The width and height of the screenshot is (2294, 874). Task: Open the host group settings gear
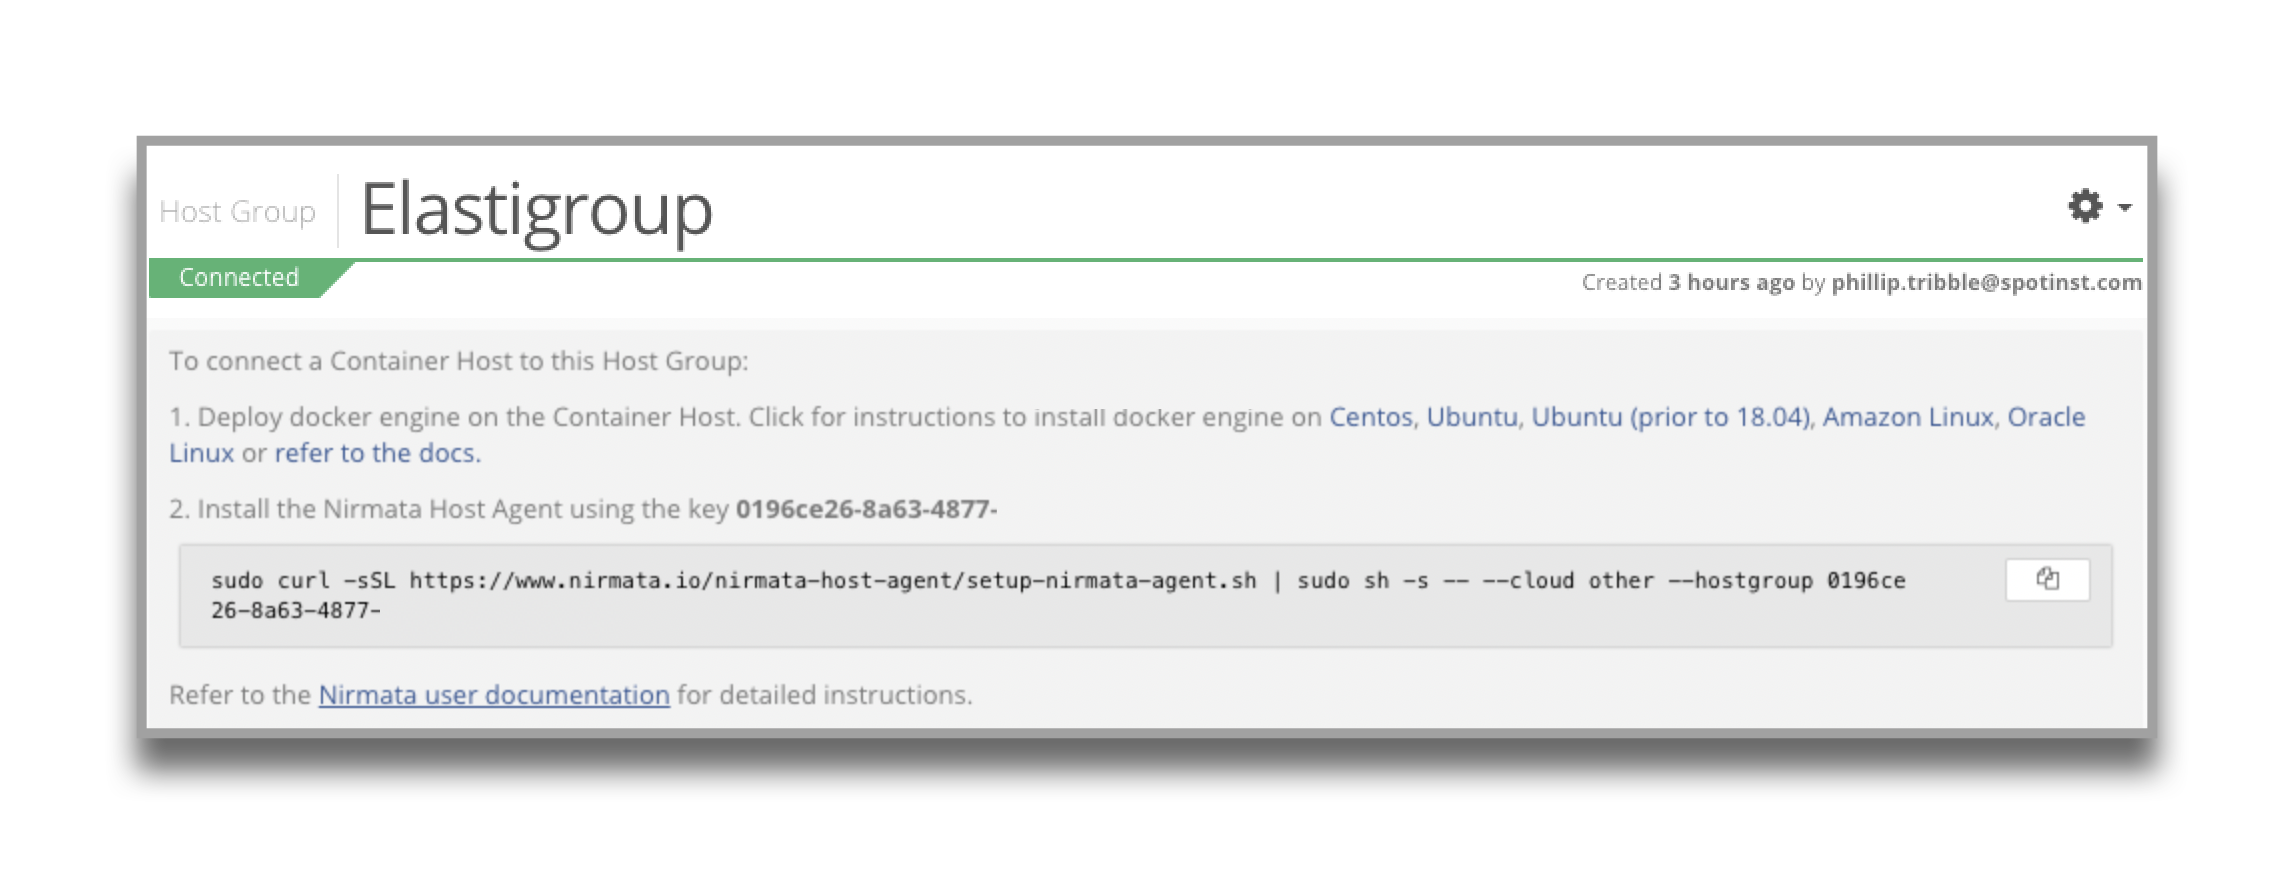coord(2084,206)
